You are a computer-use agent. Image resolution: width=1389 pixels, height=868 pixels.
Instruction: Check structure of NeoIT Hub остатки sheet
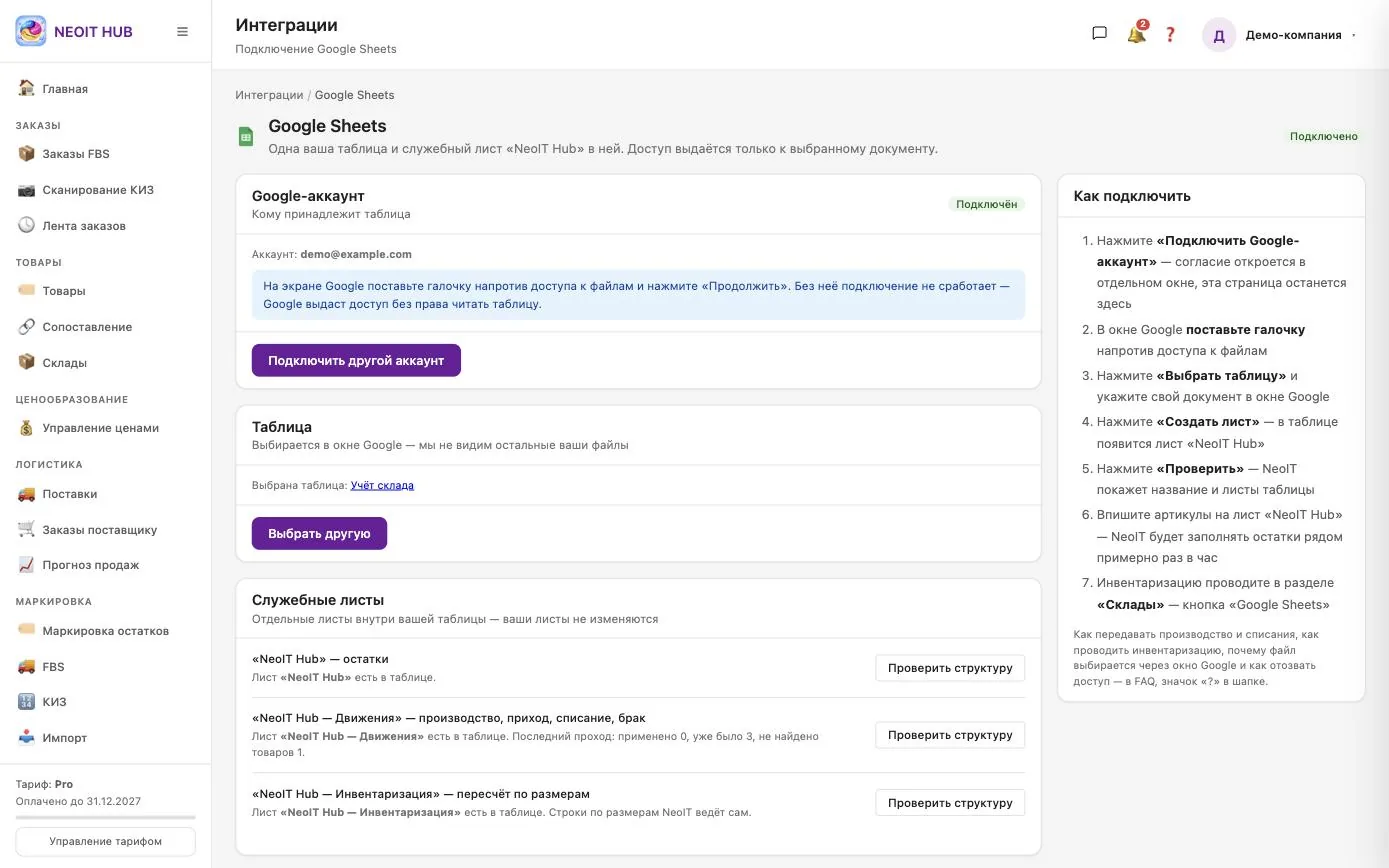[x=950, y=668]
